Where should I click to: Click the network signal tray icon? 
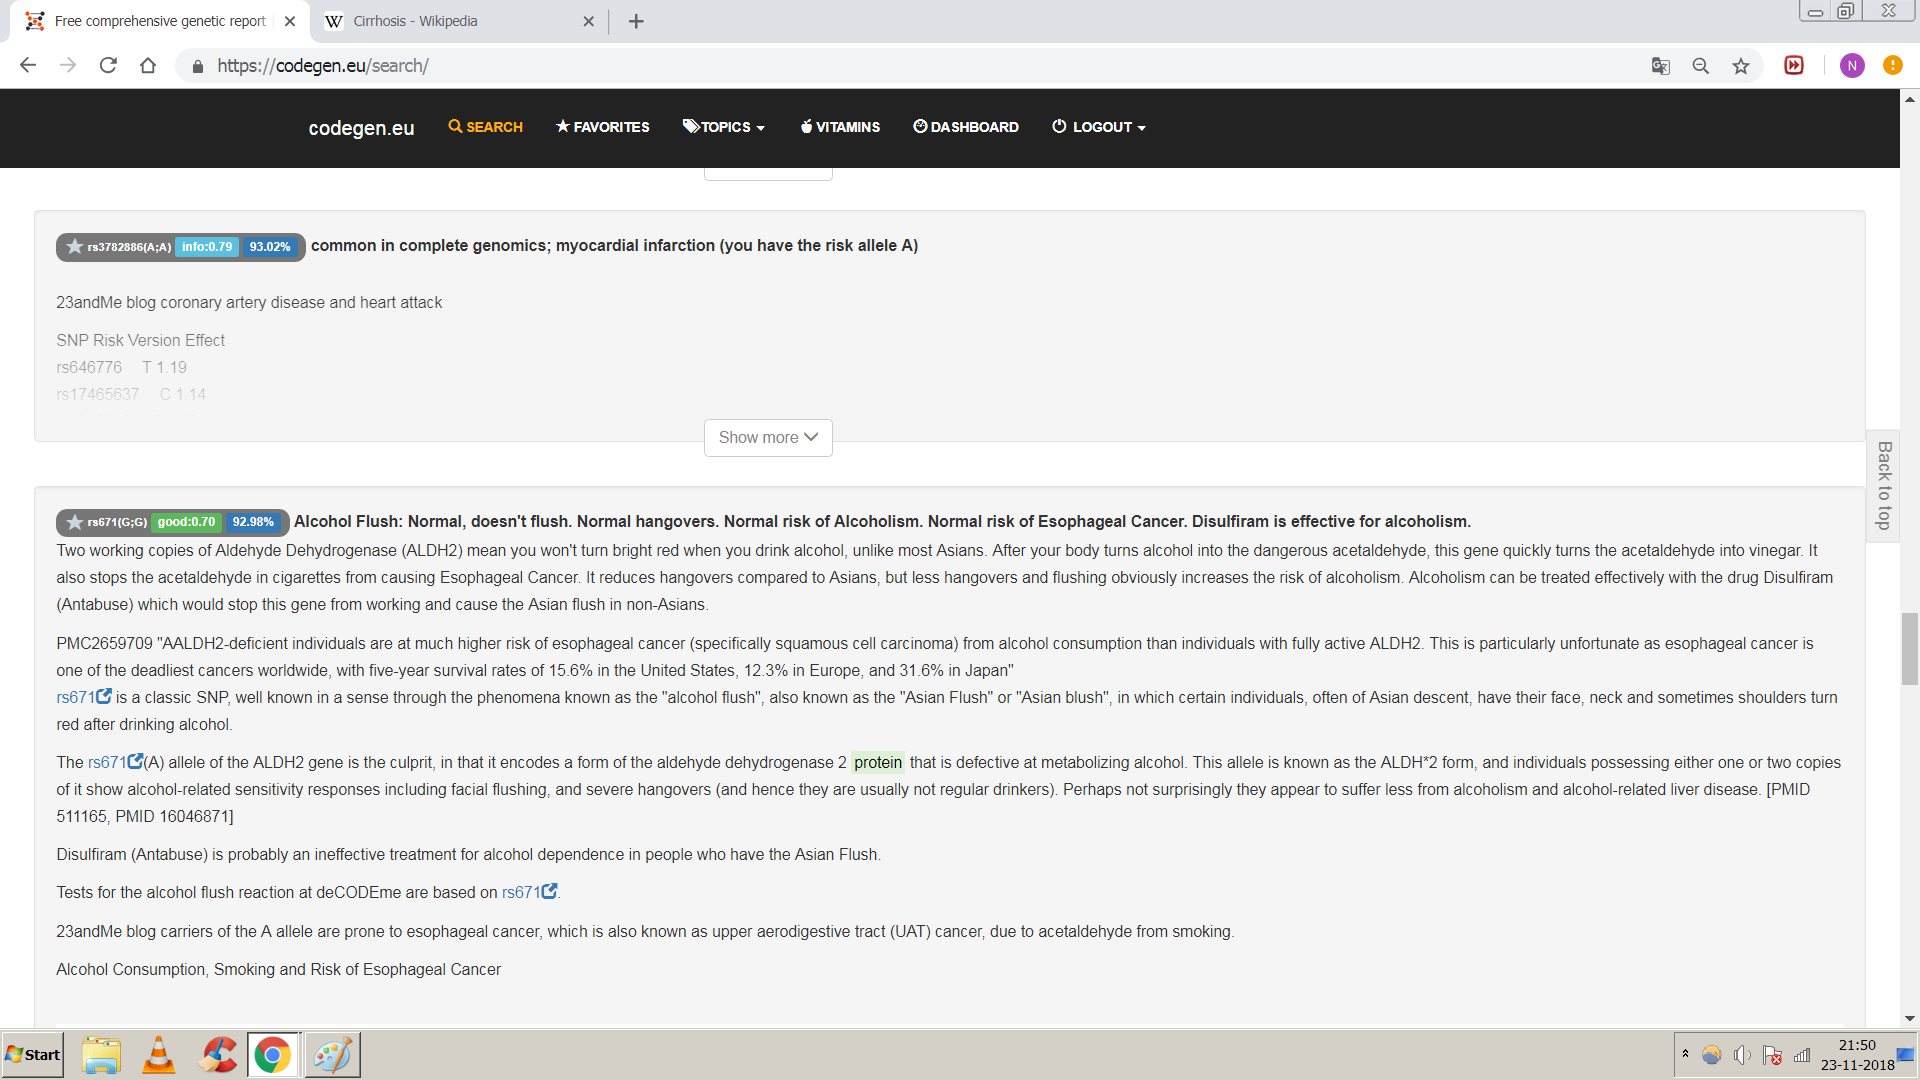tap(1802, 1055)
